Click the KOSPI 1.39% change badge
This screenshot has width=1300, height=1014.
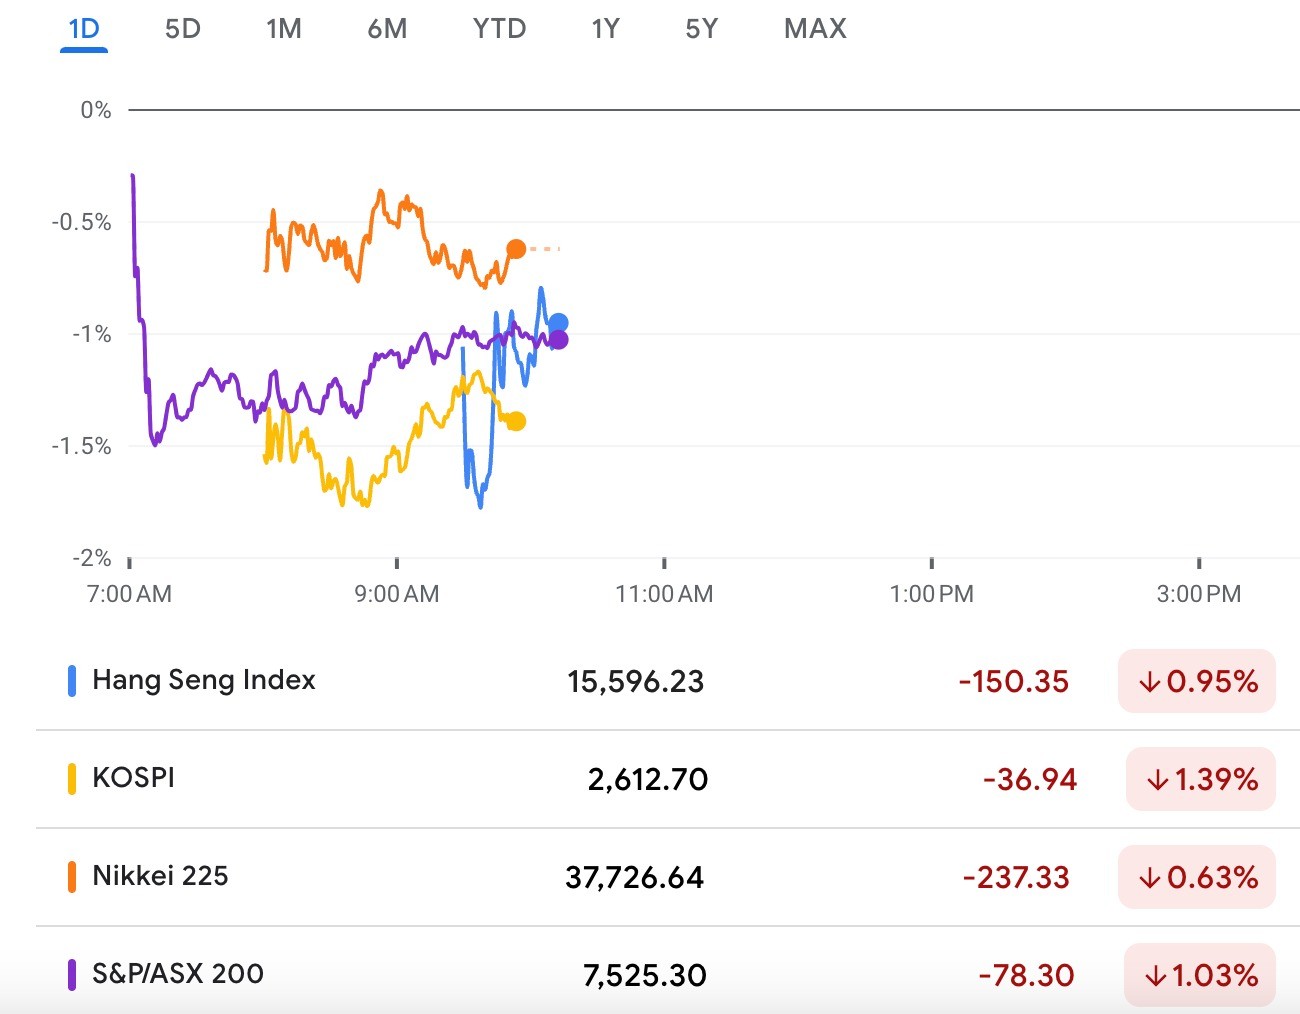pyautogui.click(x=1201, y=779)
